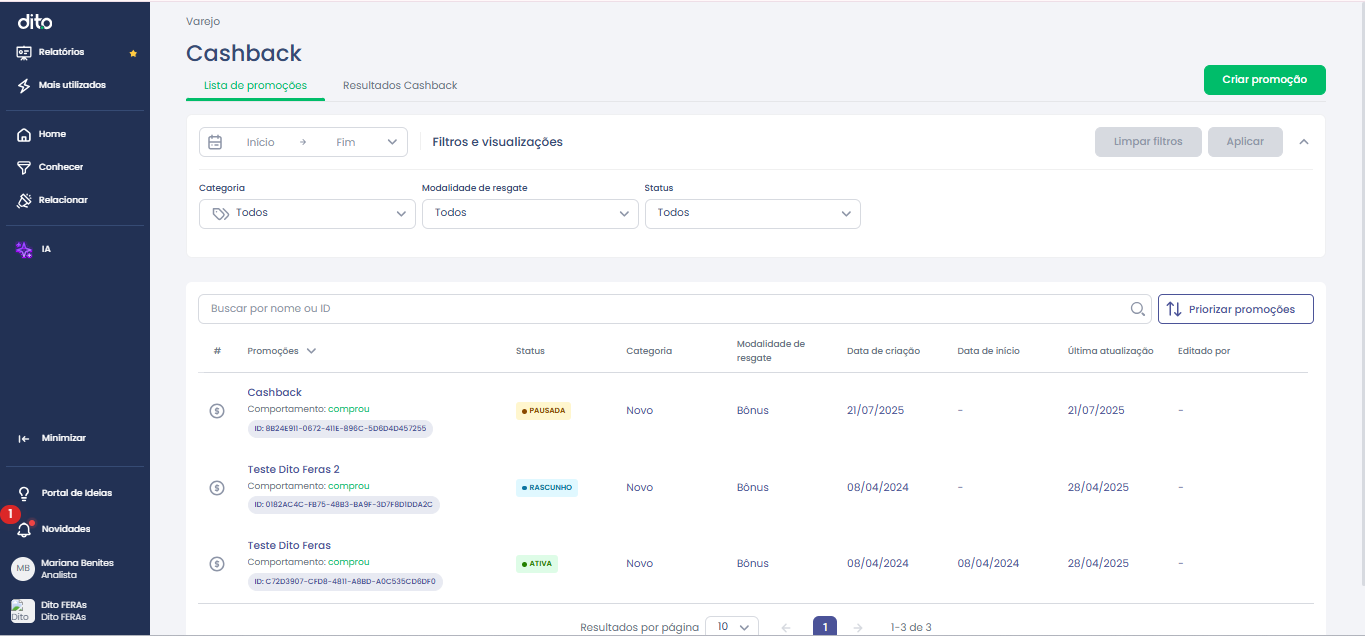Open the Modalidade de resgate dropdown
The height and width of the screenshot is (636, 1365).
[530, 213]
